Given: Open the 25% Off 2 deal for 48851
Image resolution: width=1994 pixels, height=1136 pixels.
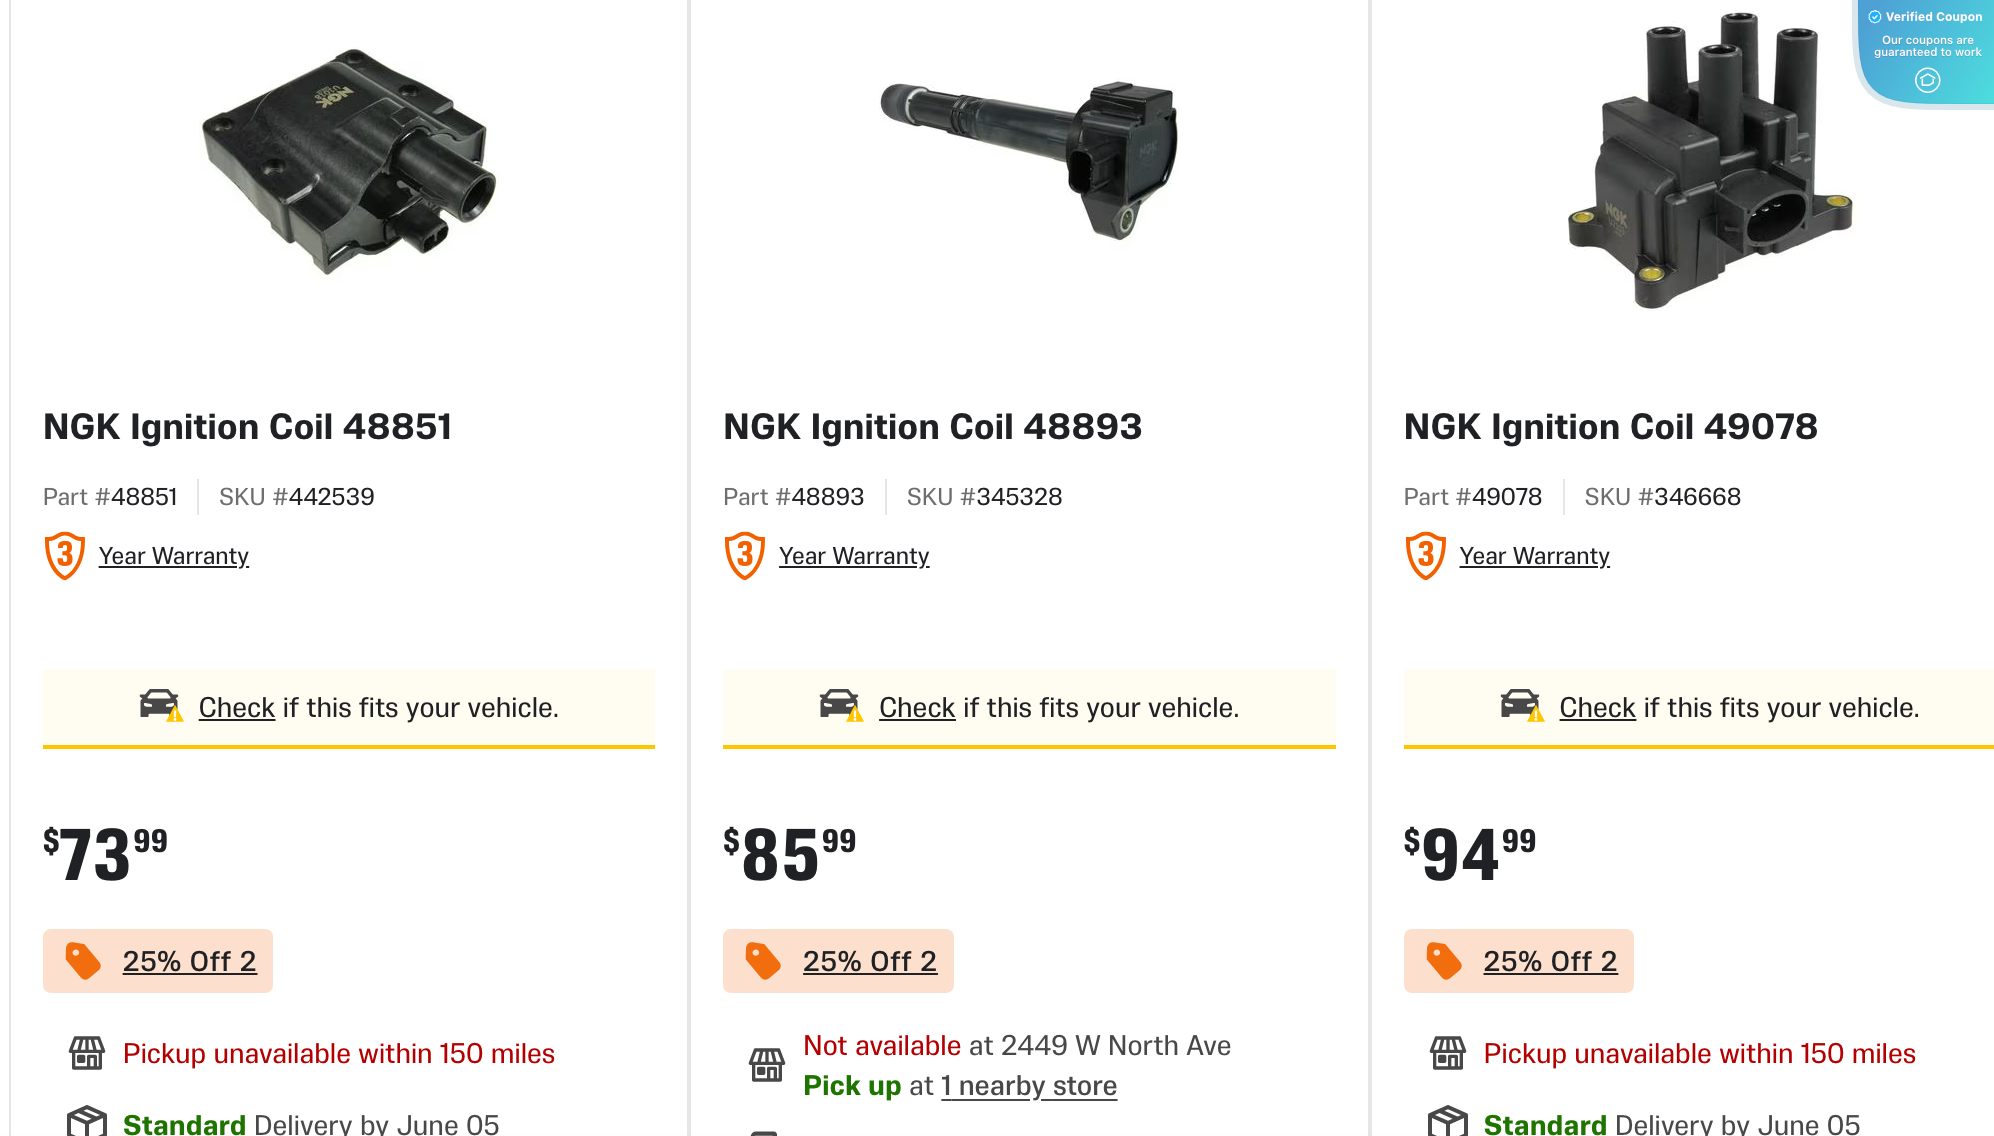Looking at the screenshot, I should (x=189, y=961).
